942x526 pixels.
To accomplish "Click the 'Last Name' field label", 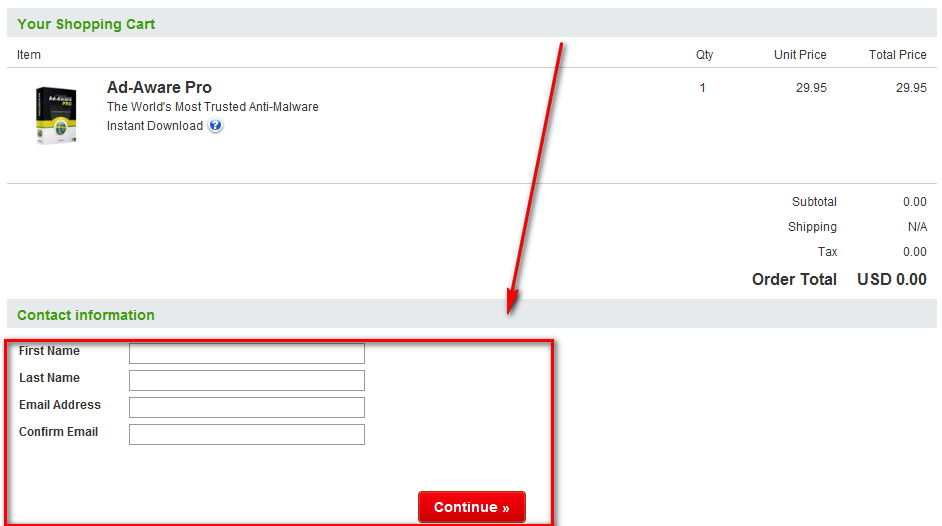I will coord(49,378).
